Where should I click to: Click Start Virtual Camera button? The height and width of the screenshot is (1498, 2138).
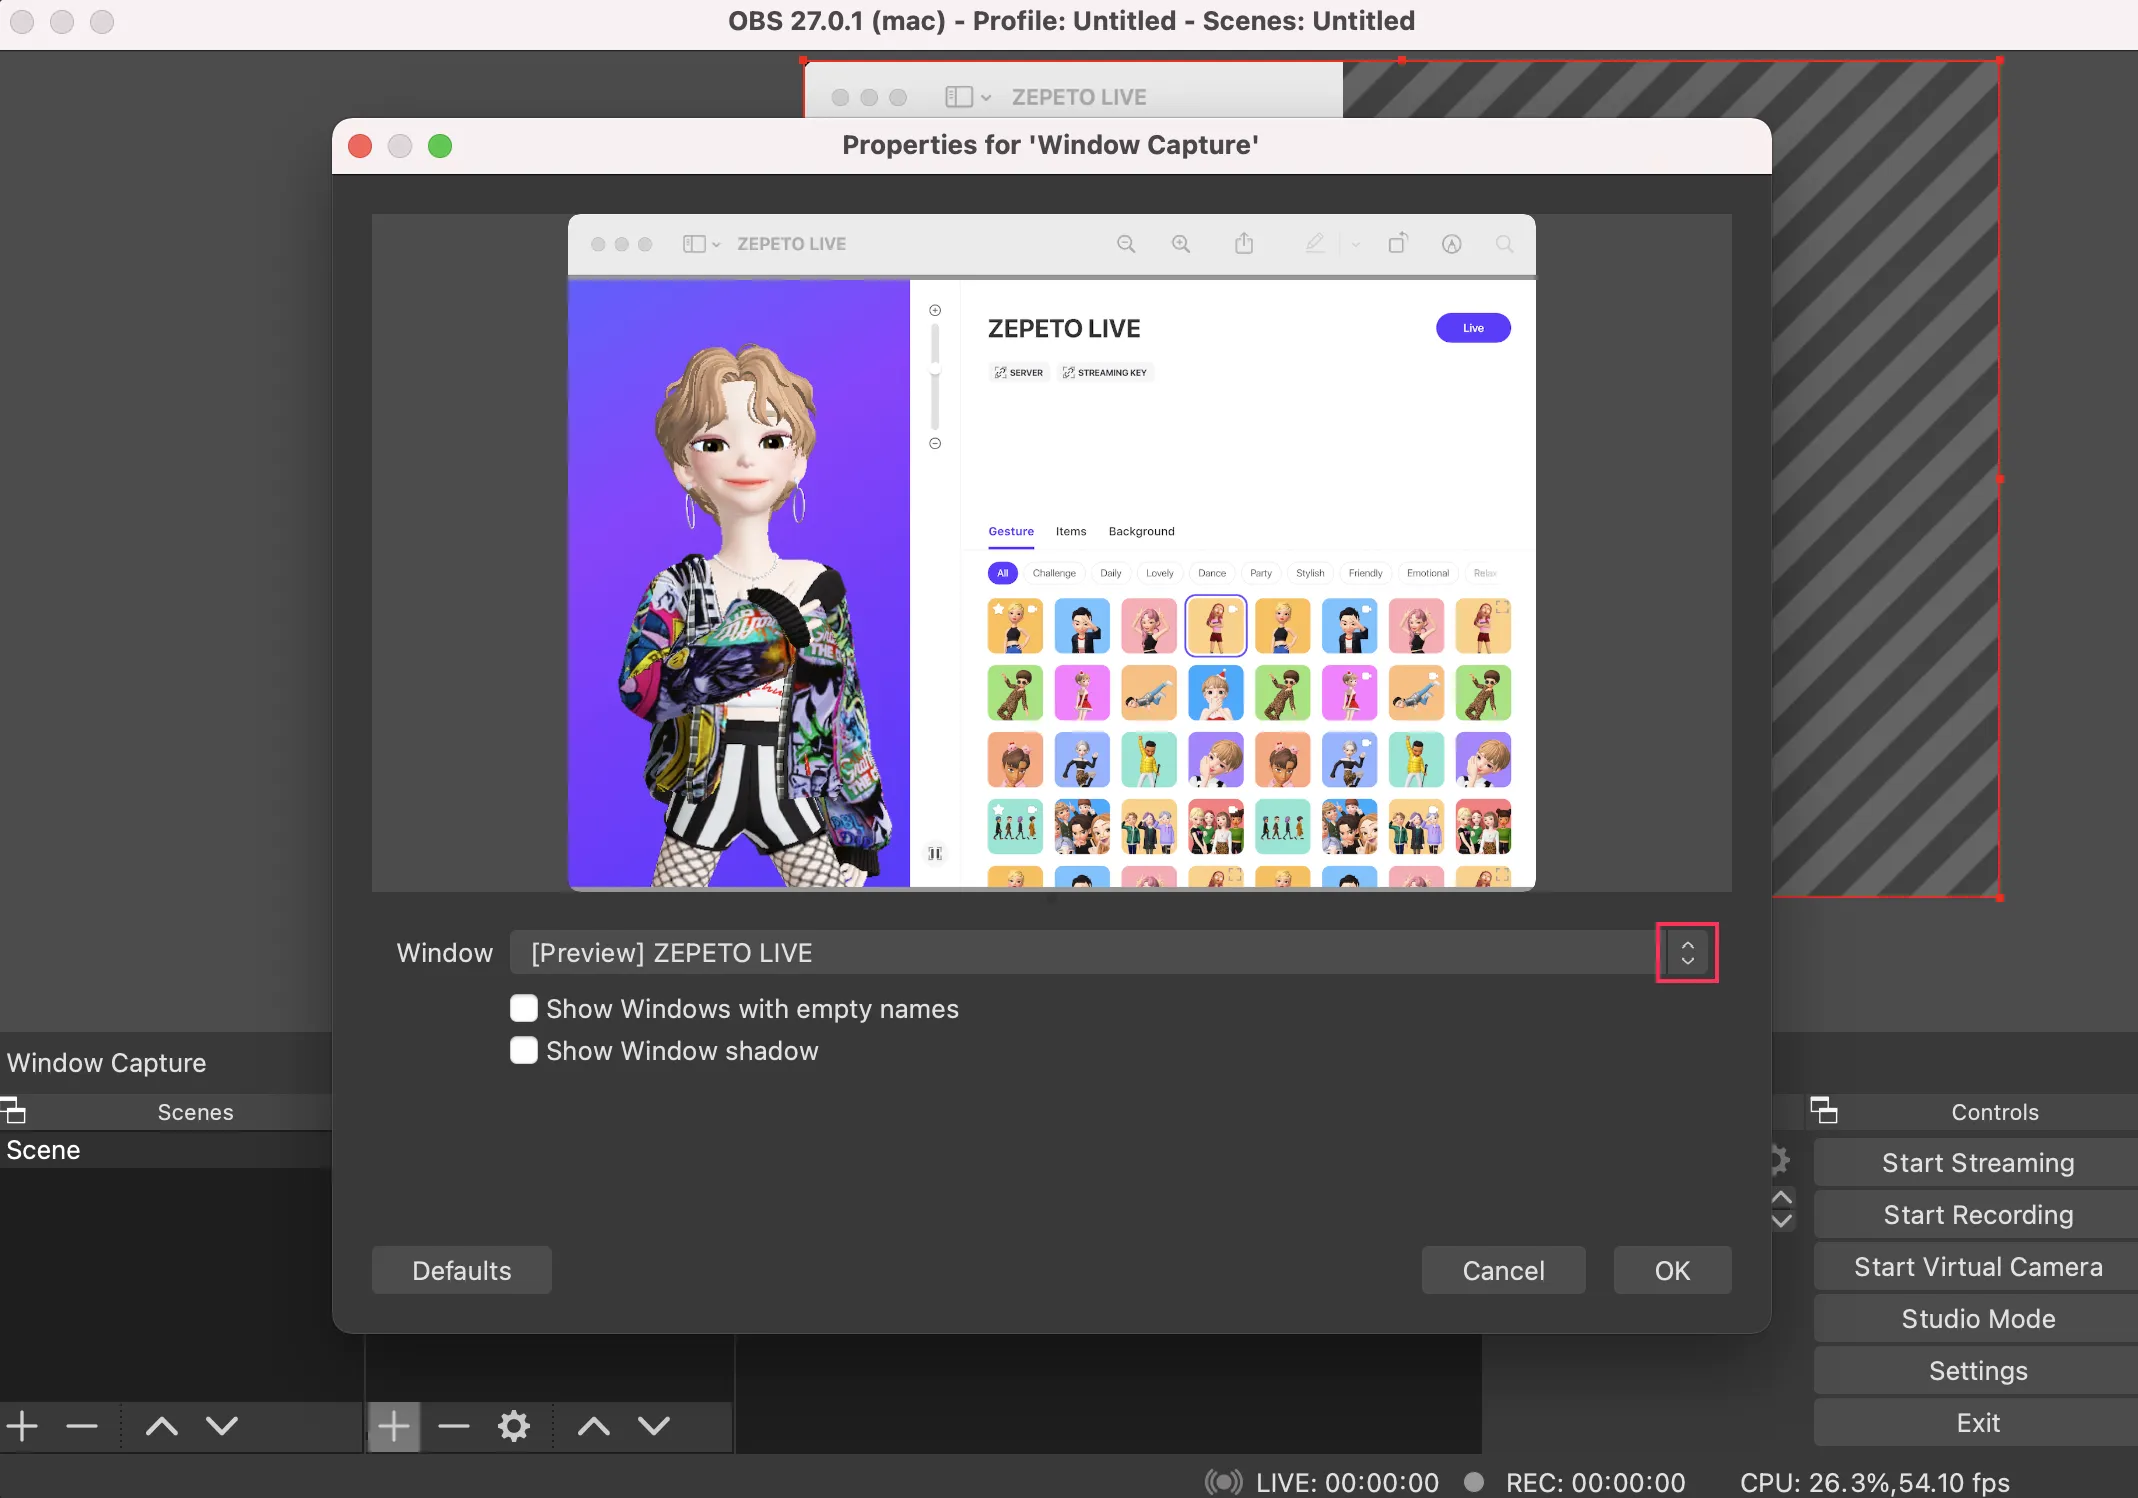click(1977, 1266)
